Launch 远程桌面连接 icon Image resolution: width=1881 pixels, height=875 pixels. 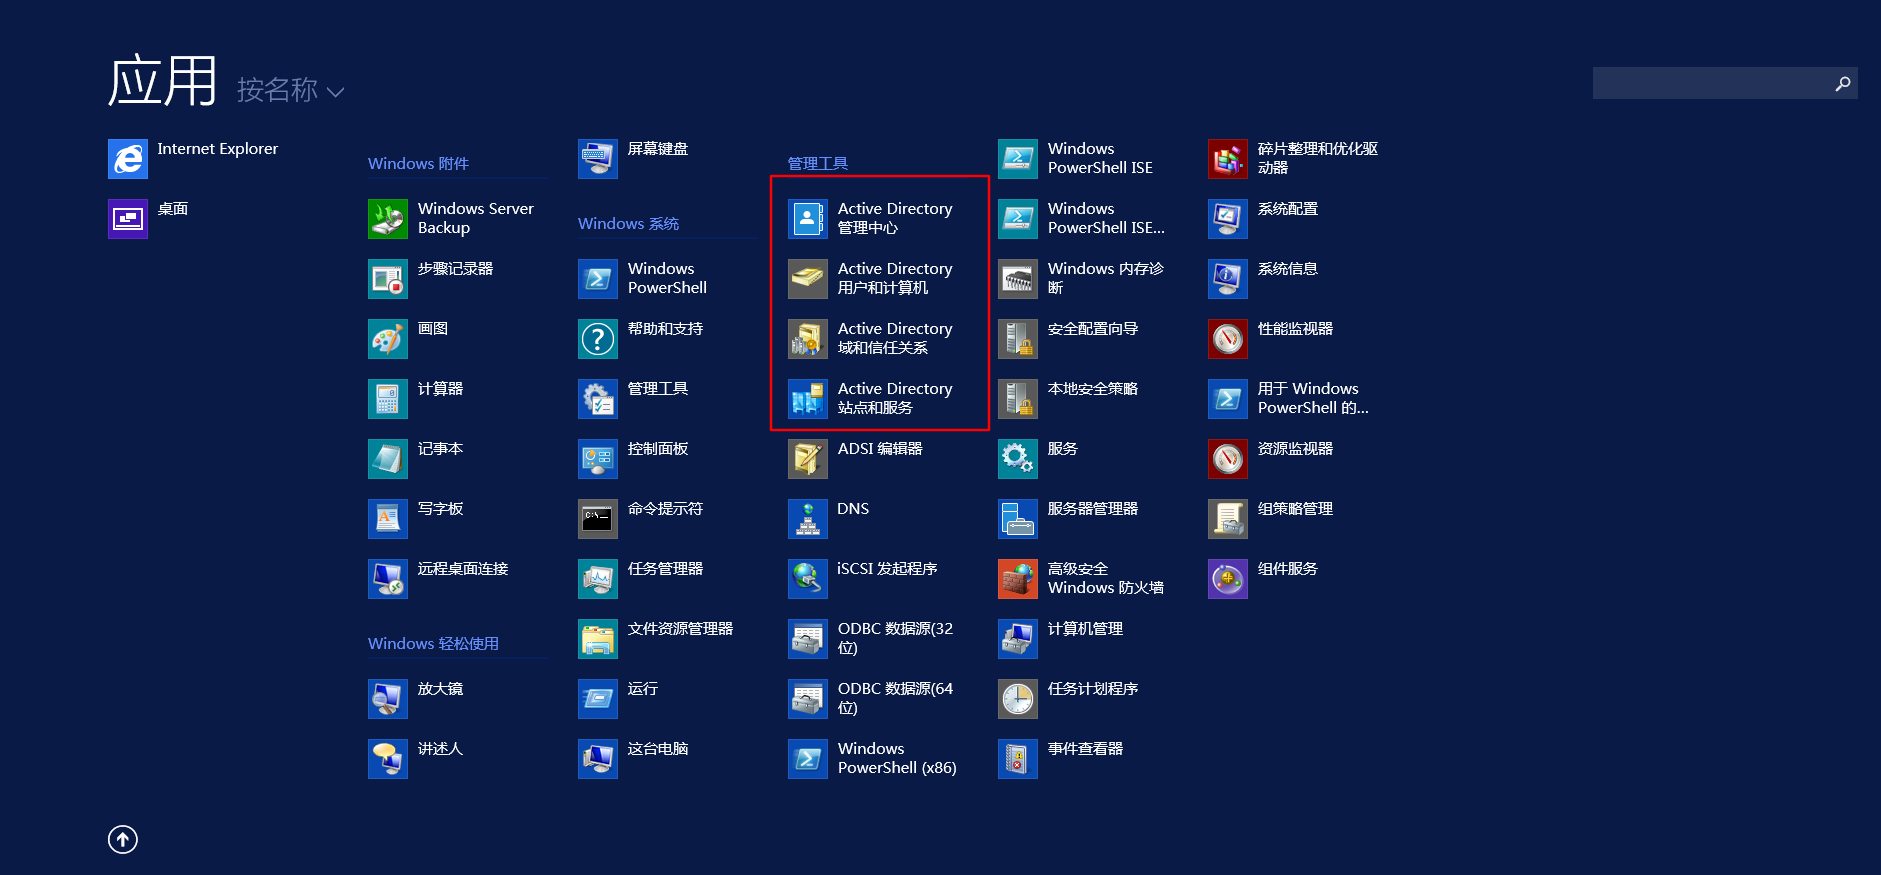pos(388,579)
